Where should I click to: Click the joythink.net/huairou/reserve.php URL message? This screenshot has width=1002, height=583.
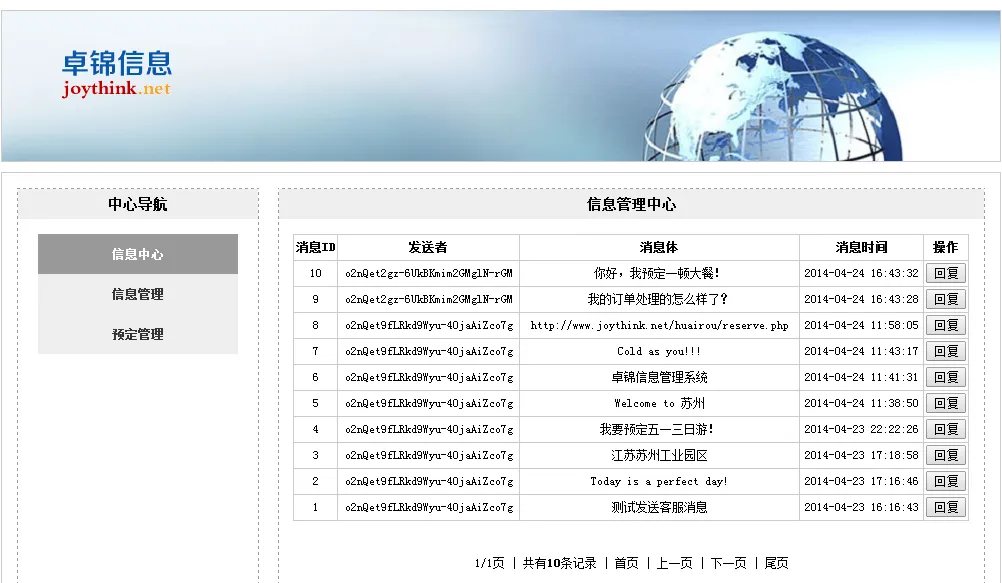659,325
